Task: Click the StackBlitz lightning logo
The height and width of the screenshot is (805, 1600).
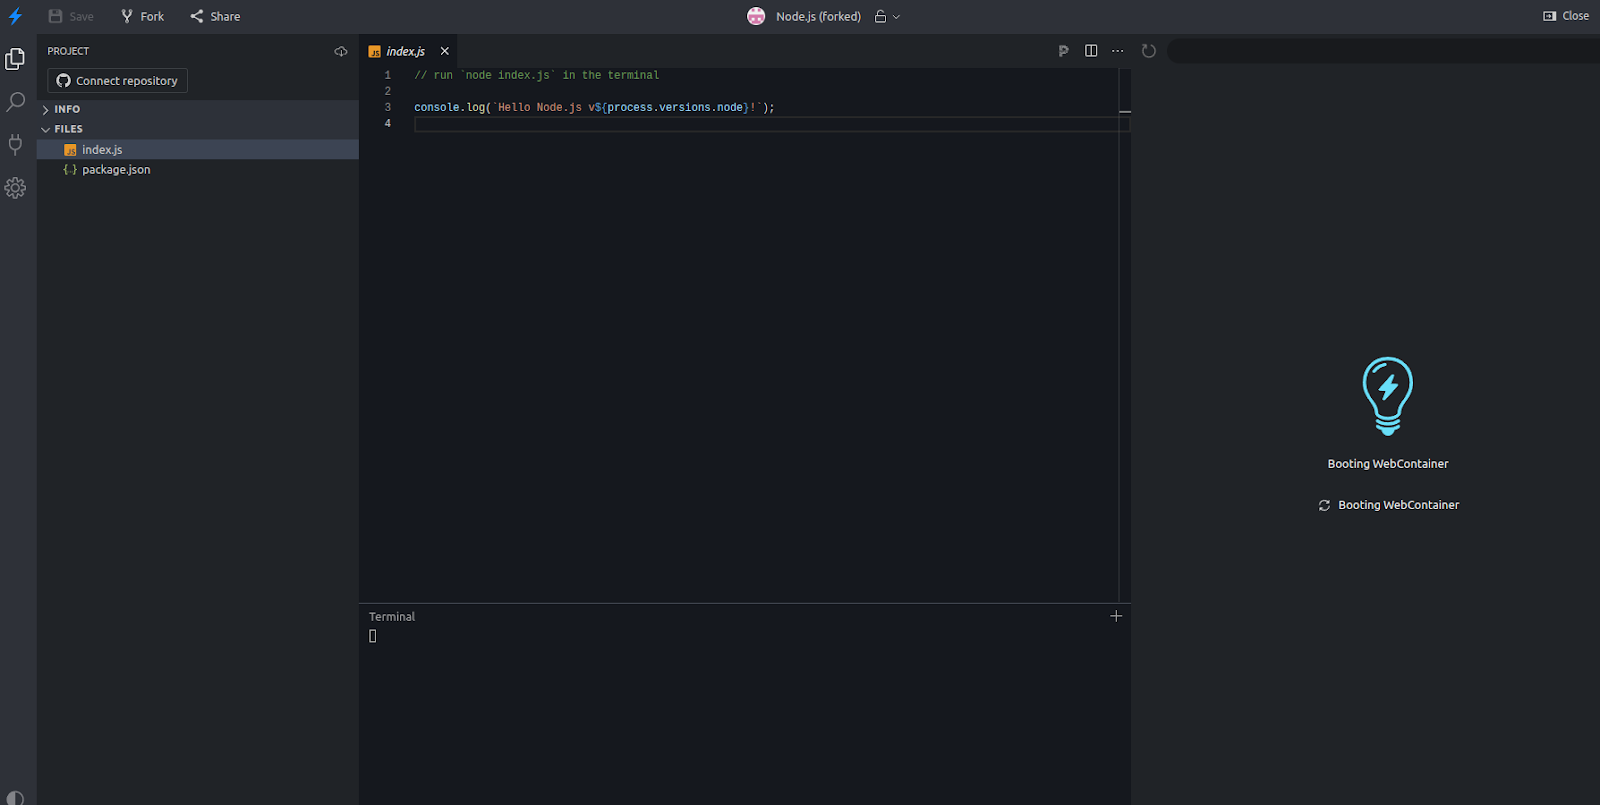Action: (x=15, y=16)
